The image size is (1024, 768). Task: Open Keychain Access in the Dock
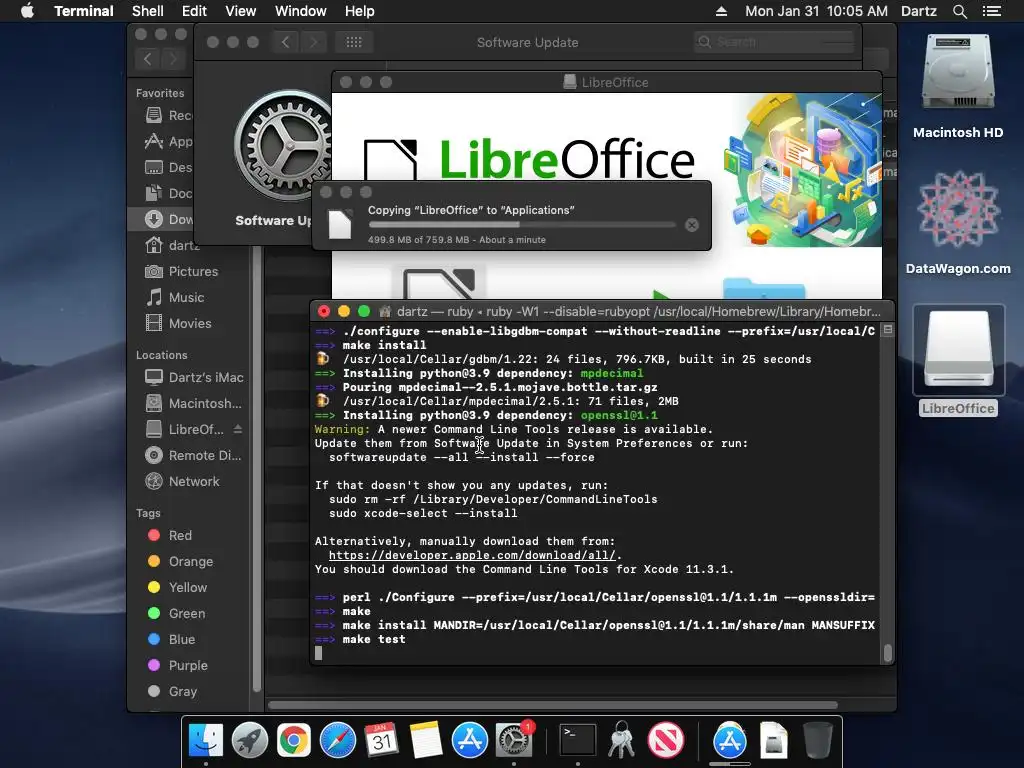[622, 741]
